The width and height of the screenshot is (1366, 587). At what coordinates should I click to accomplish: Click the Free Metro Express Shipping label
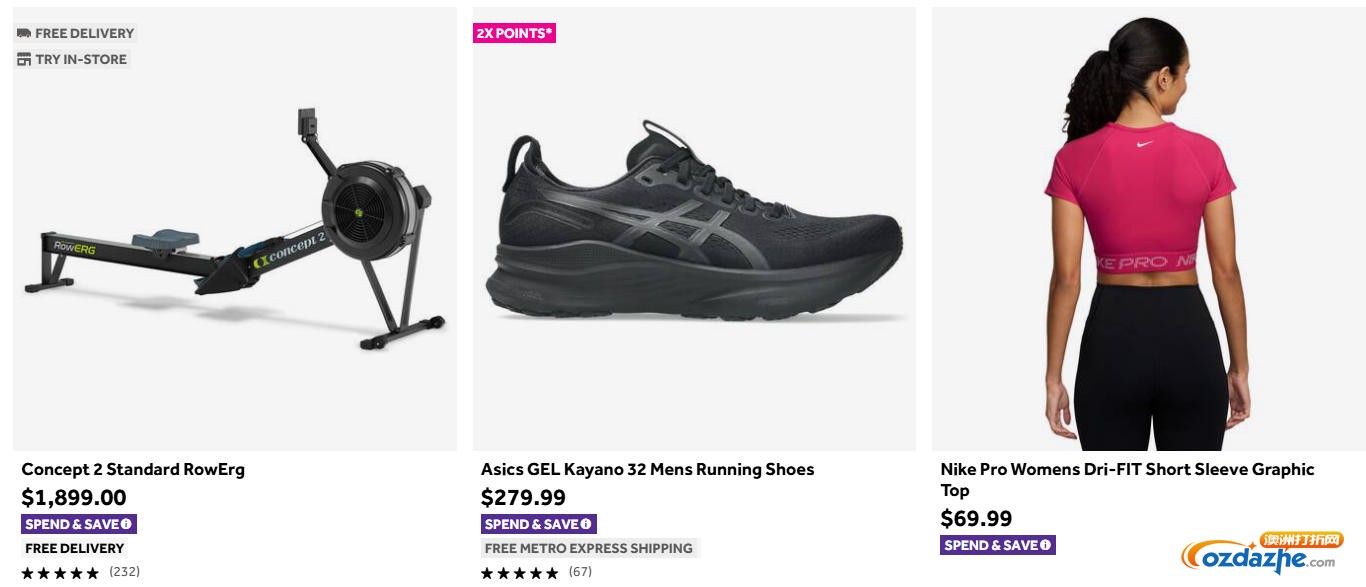[x=589, y=548]
